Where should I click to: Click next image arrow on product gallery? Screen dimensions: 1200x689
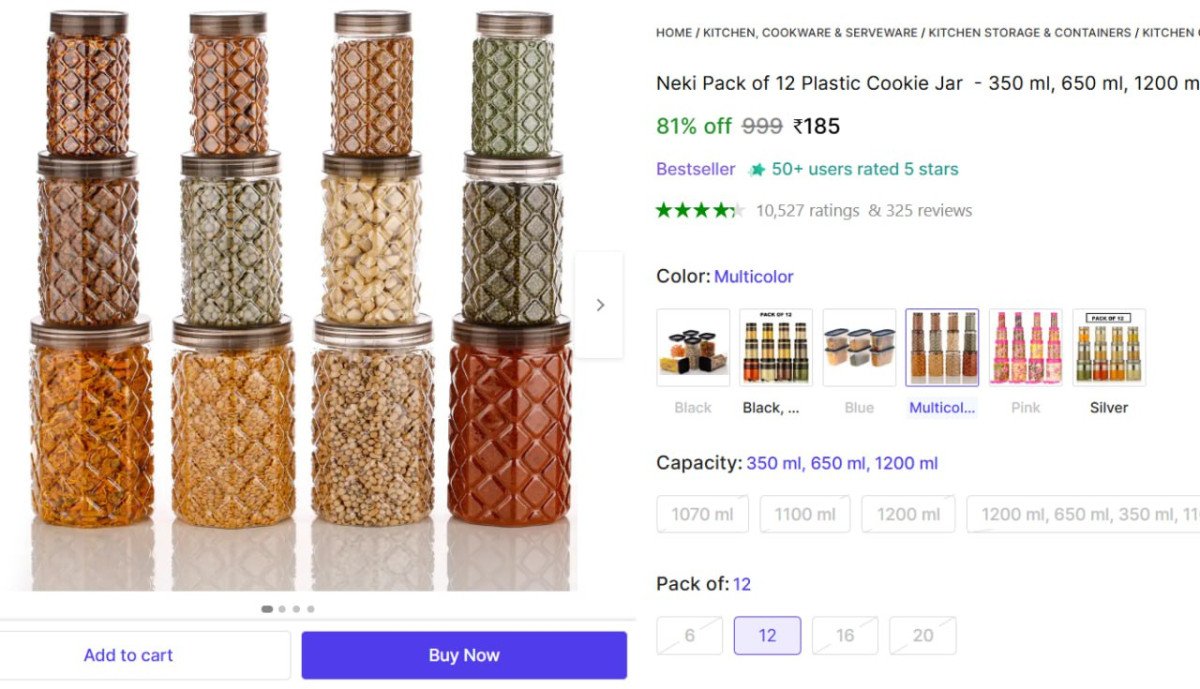[599, 305]
